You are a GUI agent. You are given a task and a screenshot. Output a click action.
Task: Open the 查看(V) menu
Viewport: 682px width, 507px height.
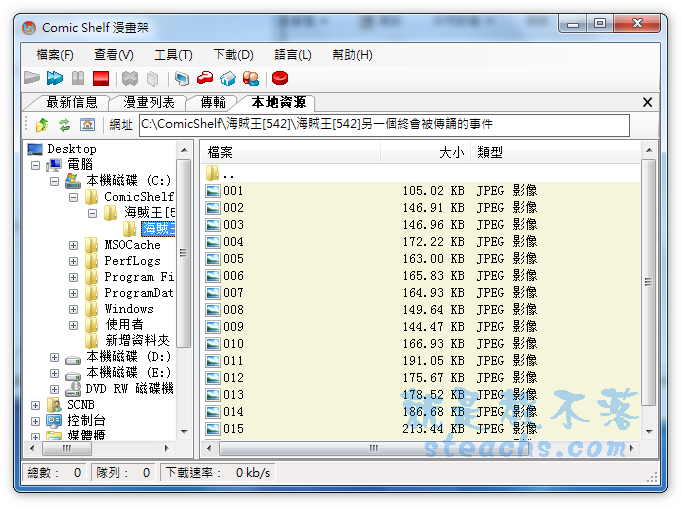coord(114,55)
